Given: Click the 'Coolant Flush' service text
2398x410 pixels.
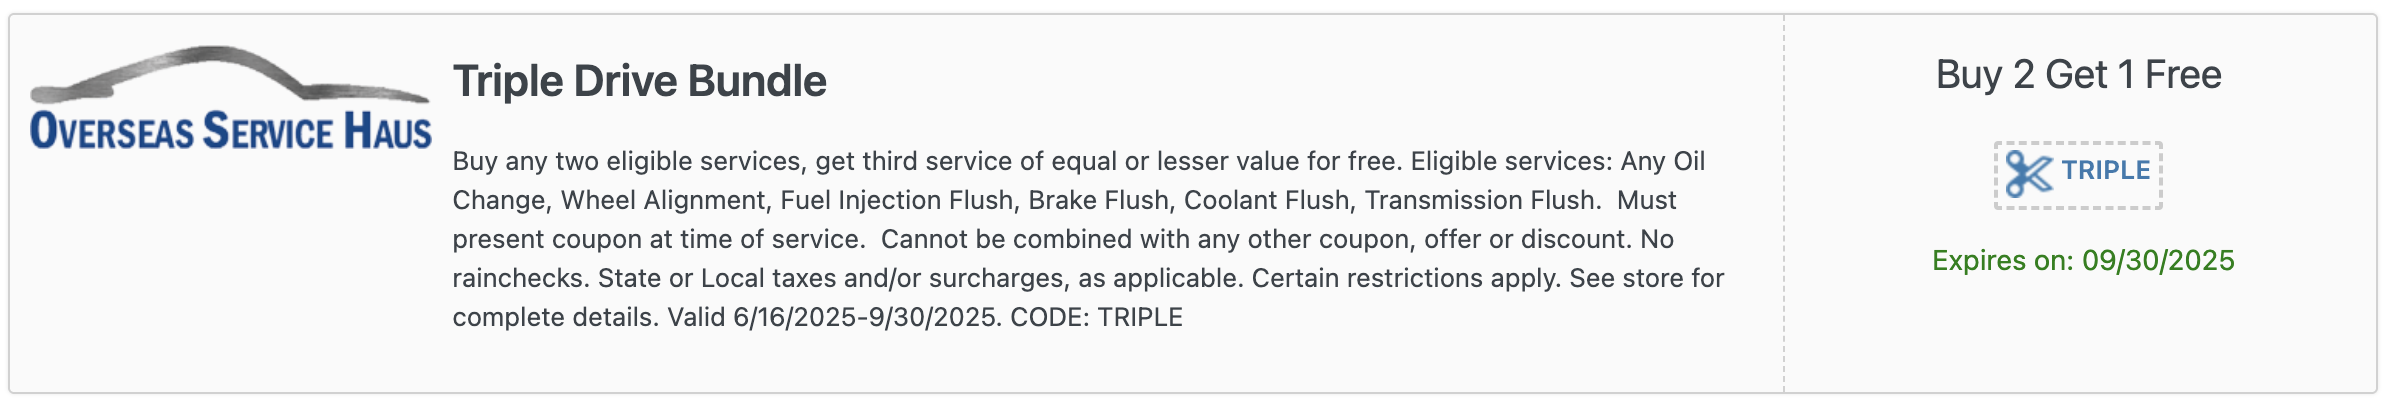Looking at the screenshot, I should coord(1267,200).
